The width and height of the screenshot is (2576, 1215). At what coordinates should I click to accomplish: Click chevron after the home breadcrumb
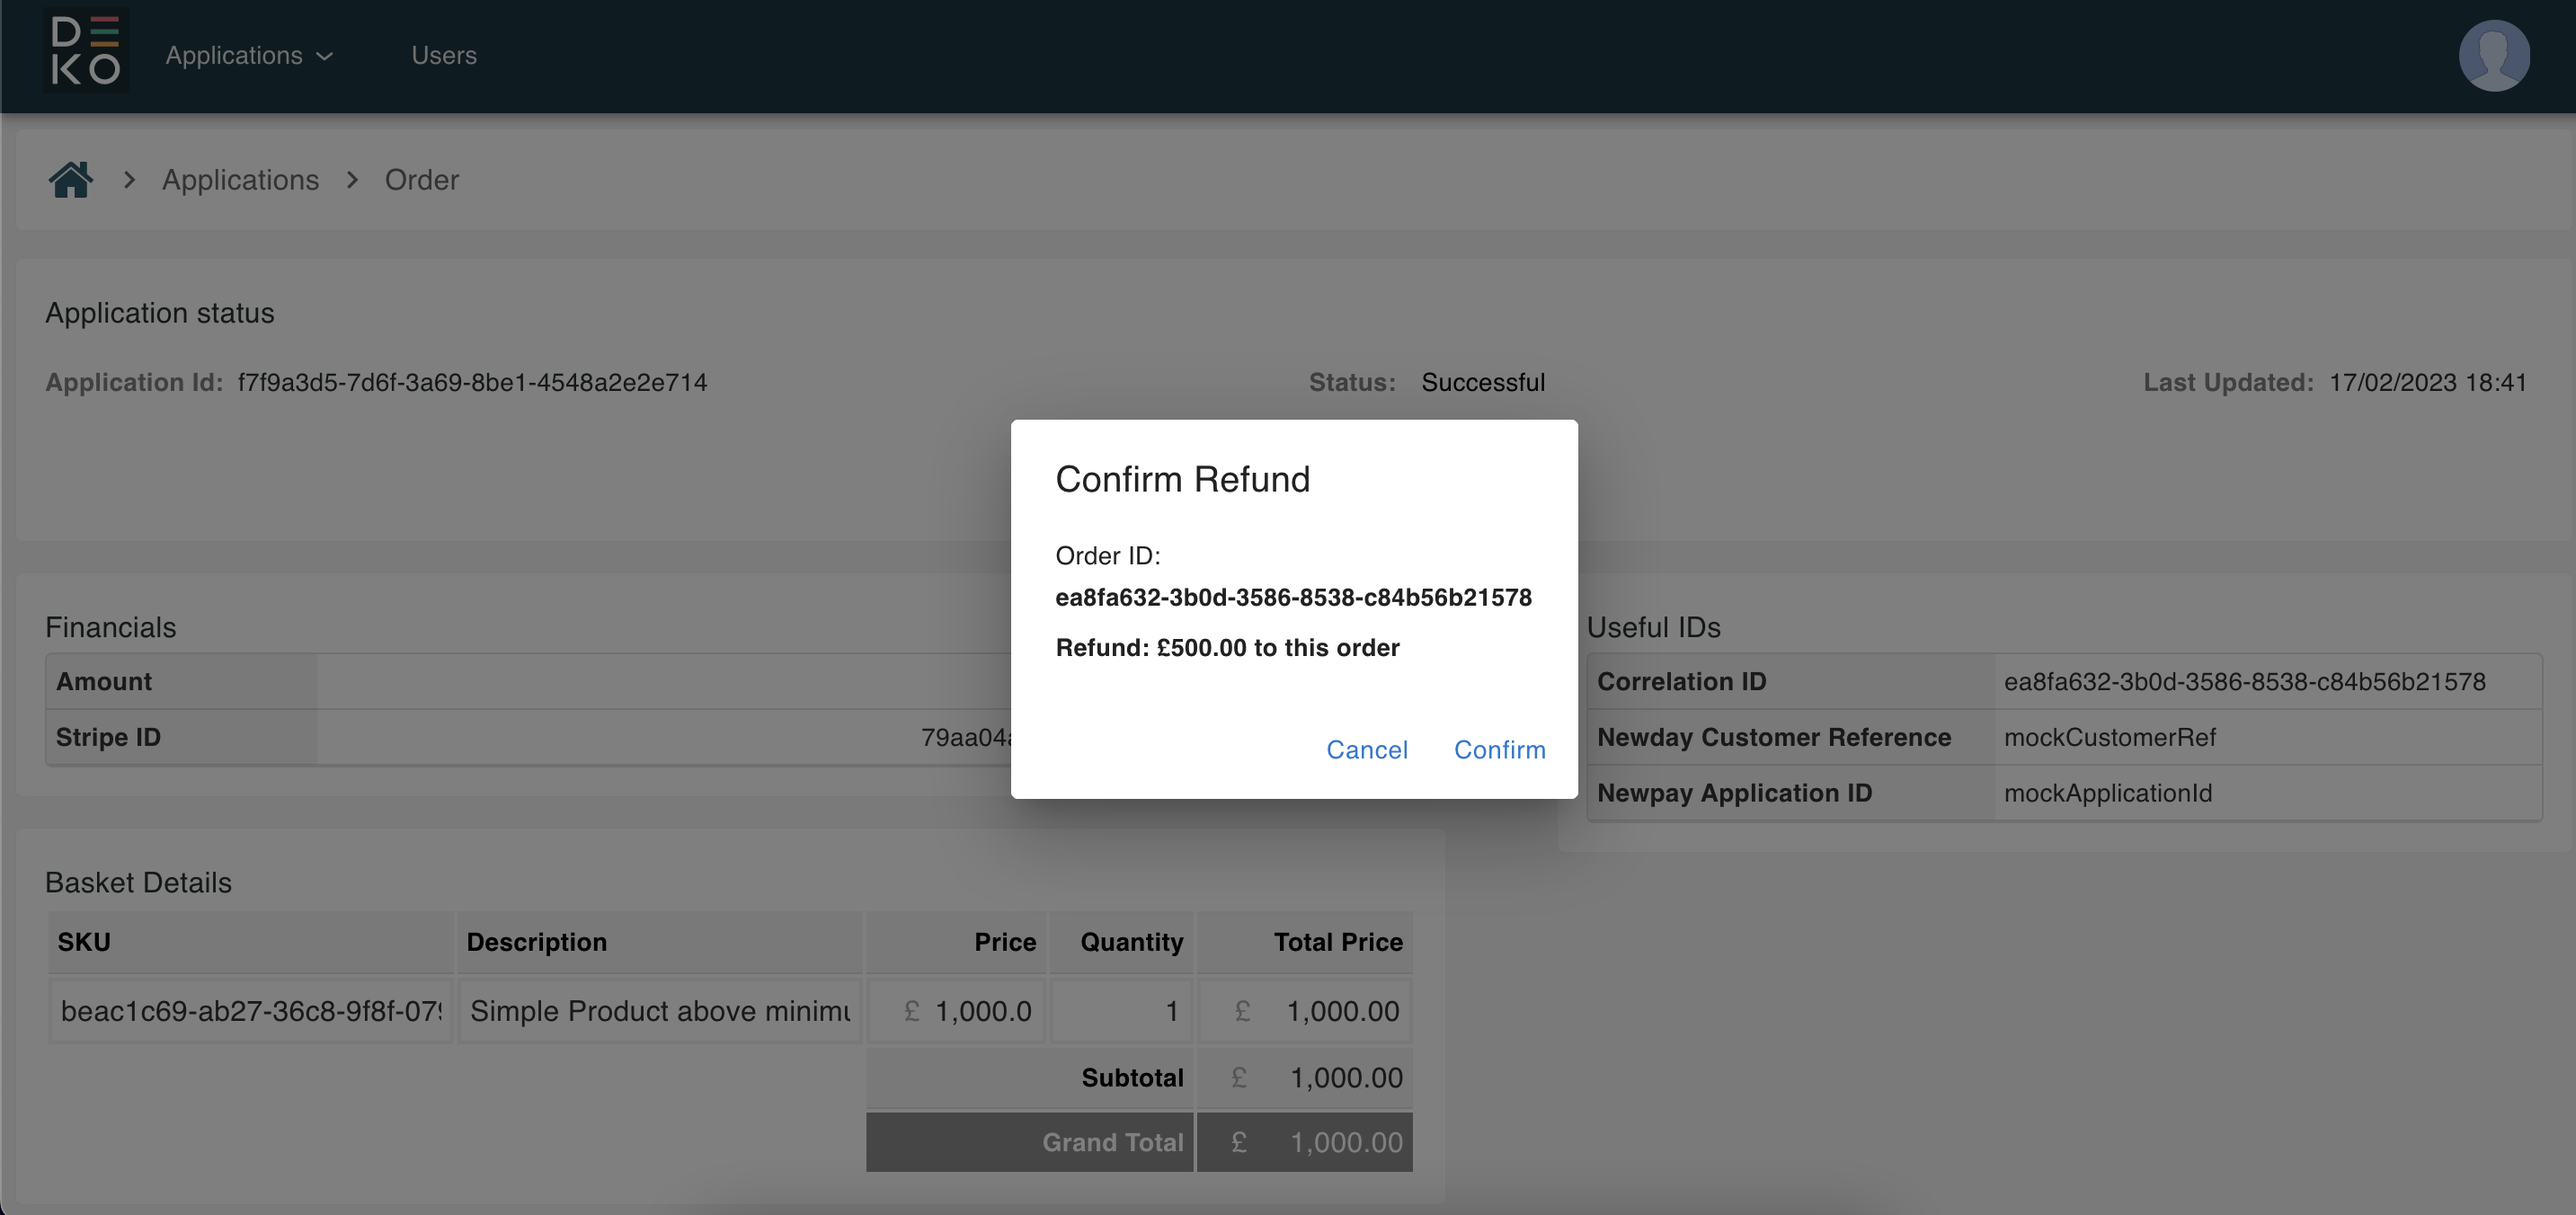(x=129, y=180)
